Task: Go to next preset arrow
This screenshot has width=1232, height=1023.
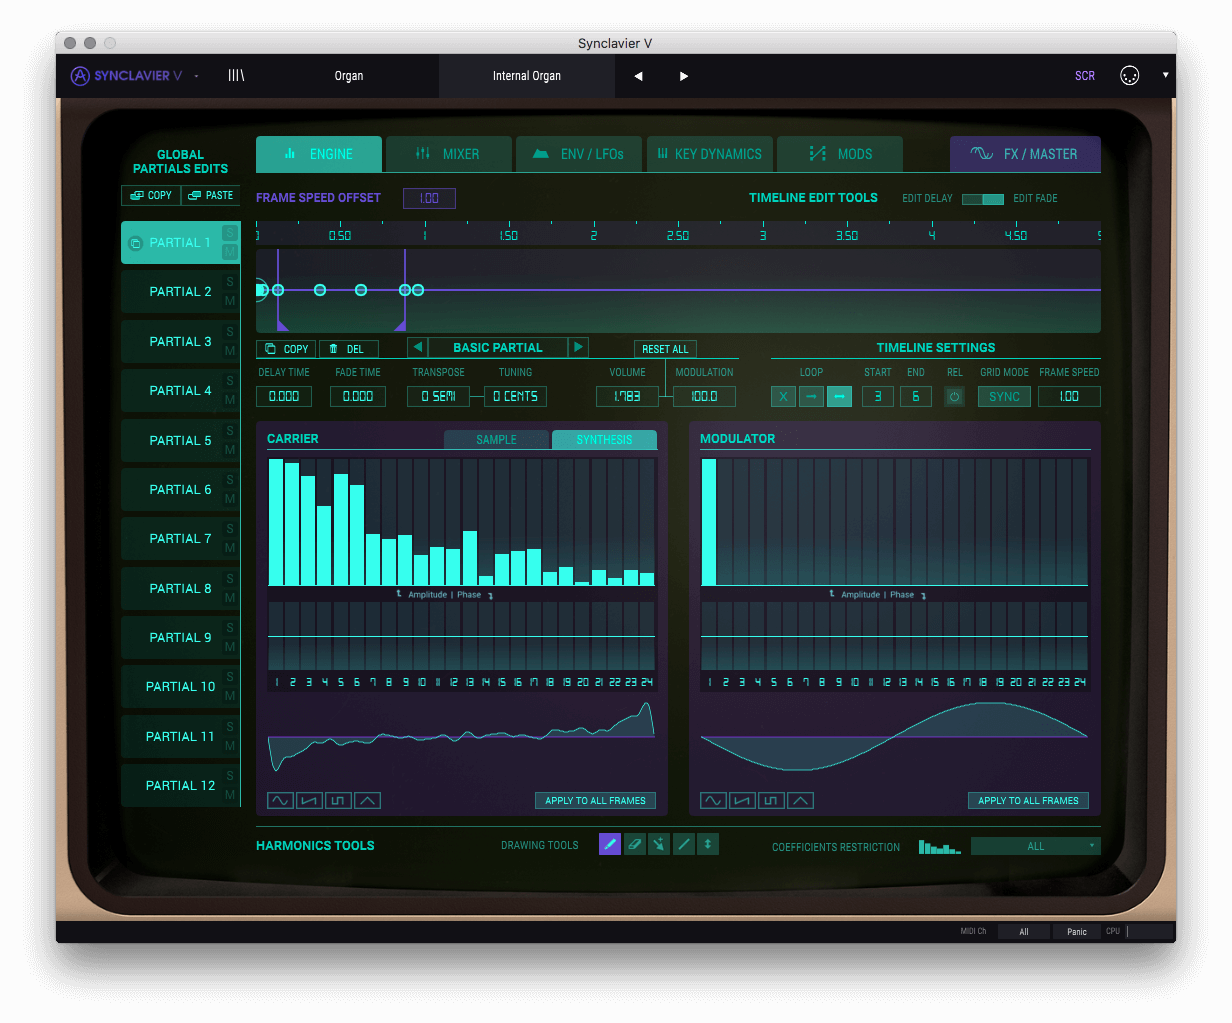Action: click(x=684, y=76)
